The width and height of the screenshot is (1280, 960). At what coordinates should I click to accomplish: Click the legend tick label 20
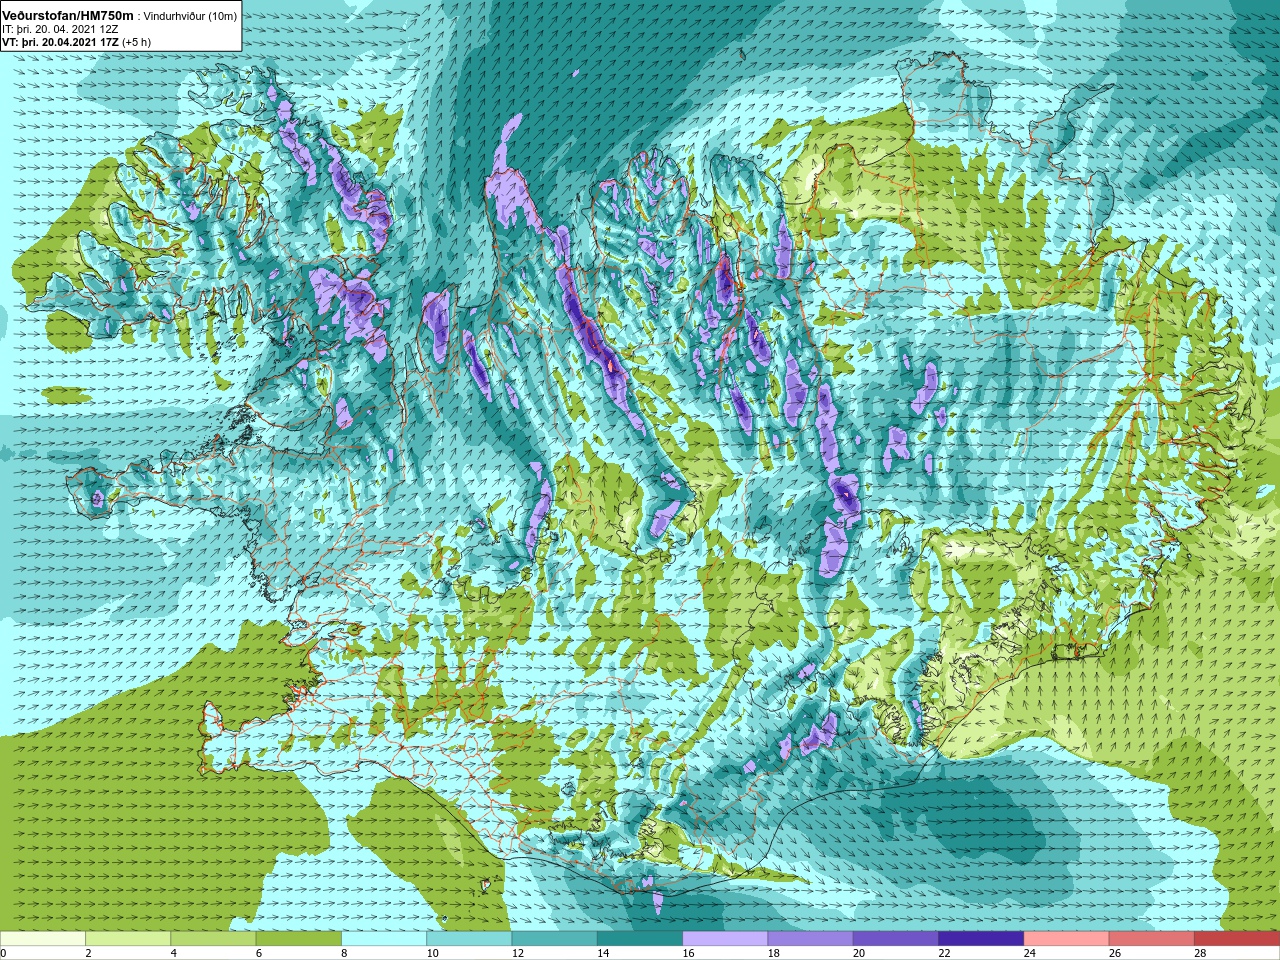tap(859, 953)
